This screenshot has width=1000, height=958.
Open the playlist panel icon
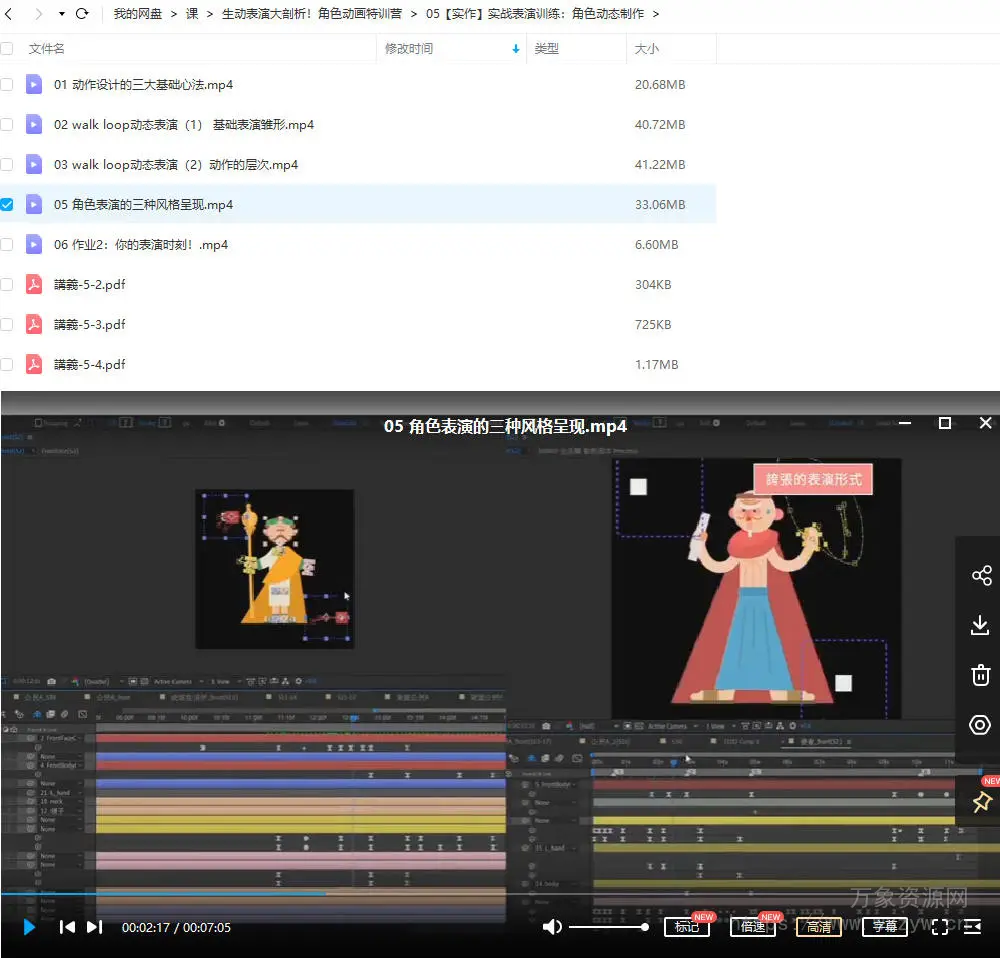click(972, 927)
